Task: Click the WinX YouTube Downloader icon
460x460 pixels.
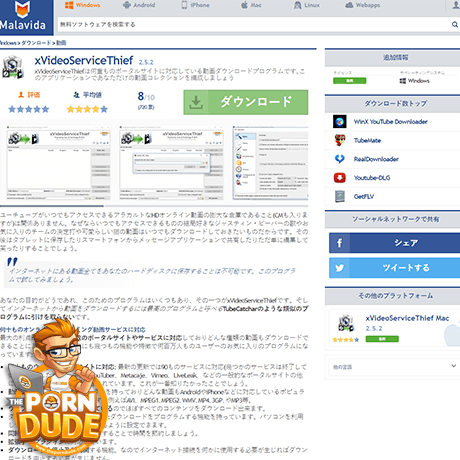Action: point(340,122)
